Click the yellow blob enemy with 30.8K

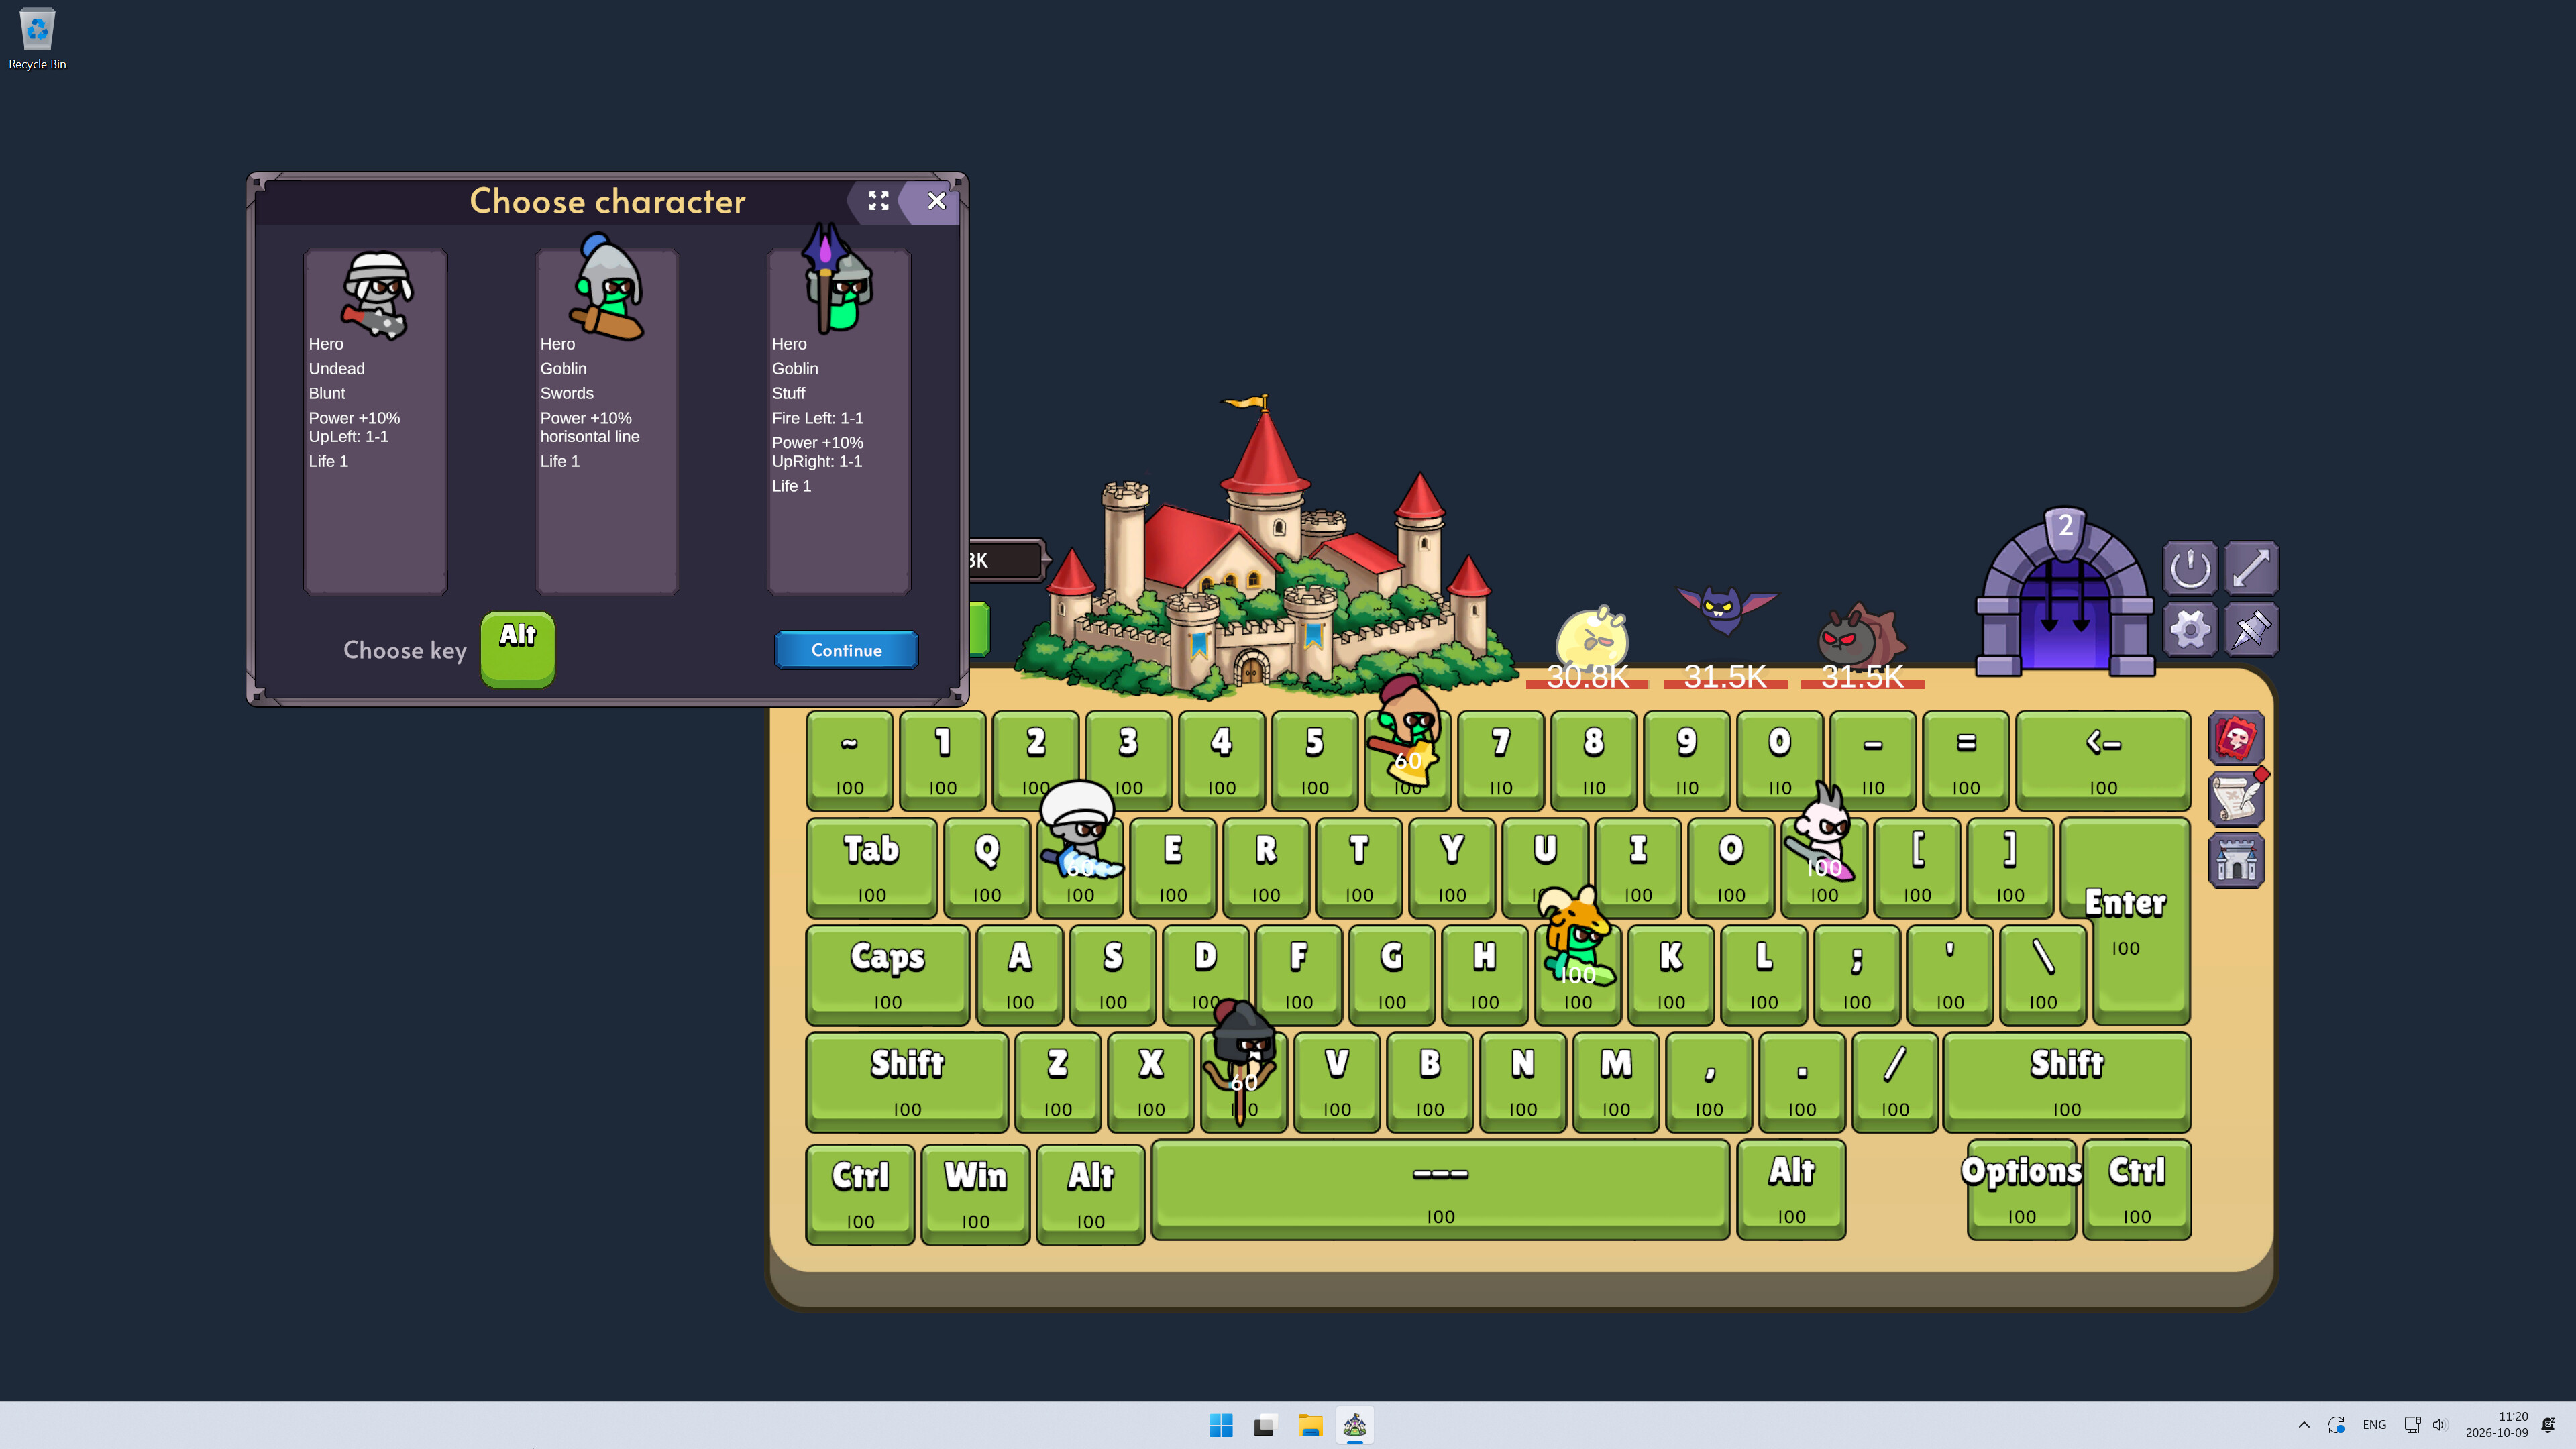point(1591,638)
